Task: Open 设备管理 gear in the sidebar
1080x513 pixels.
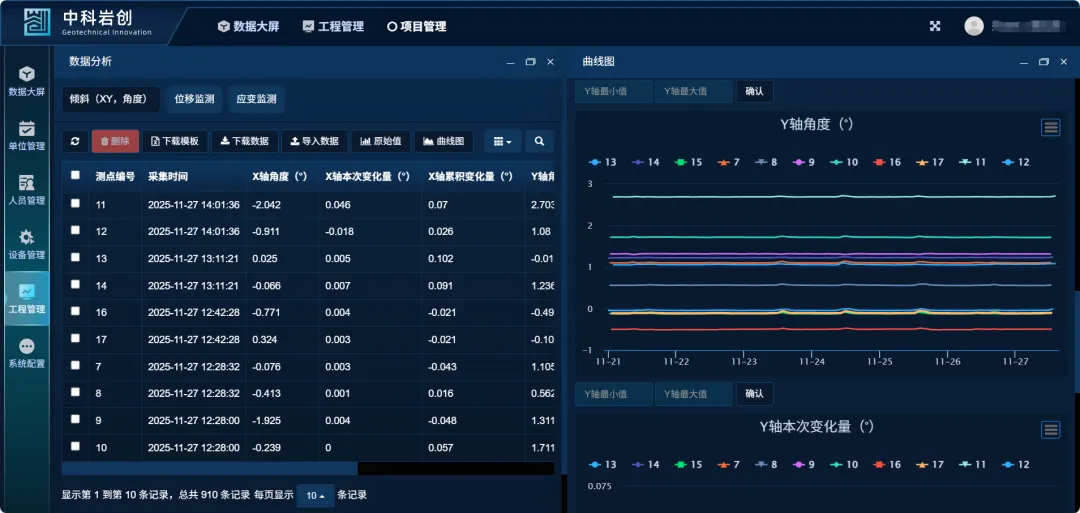Action: (27, 244)
